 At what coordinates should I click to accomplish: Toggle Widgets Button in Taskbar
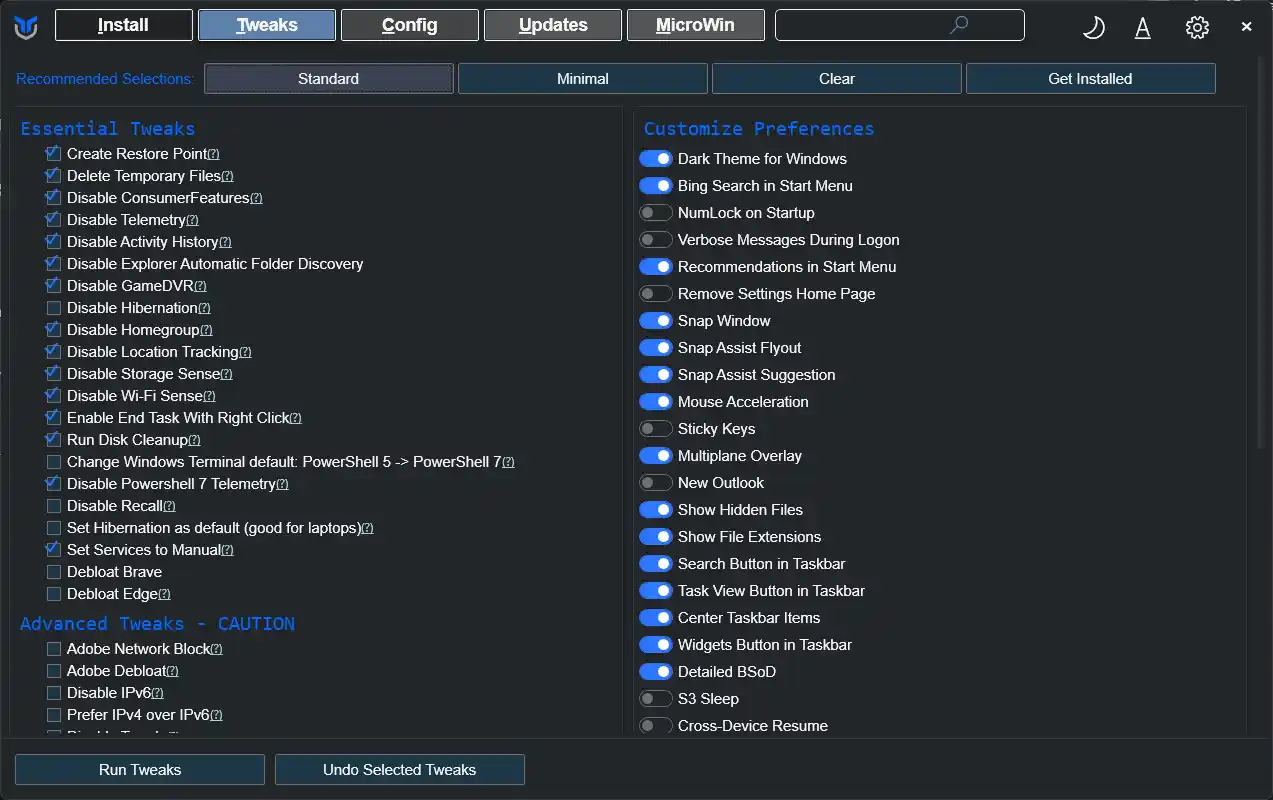click(656, 645)
